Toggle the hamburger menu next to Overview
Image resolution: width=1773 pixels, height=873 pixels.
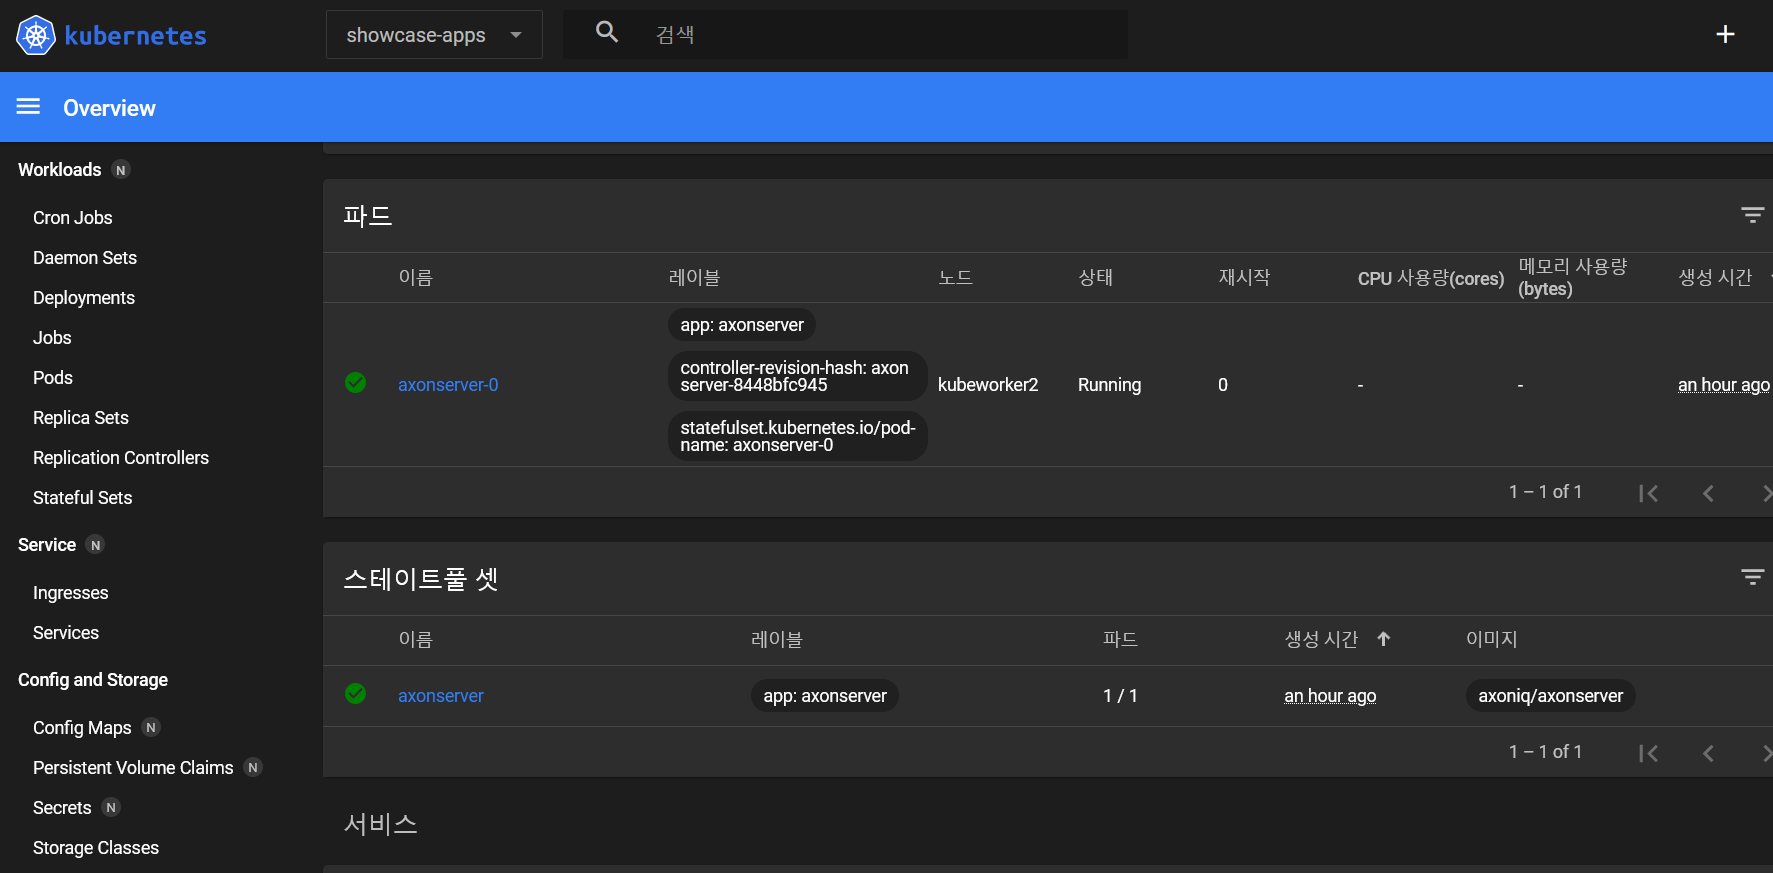pos(29,107)
